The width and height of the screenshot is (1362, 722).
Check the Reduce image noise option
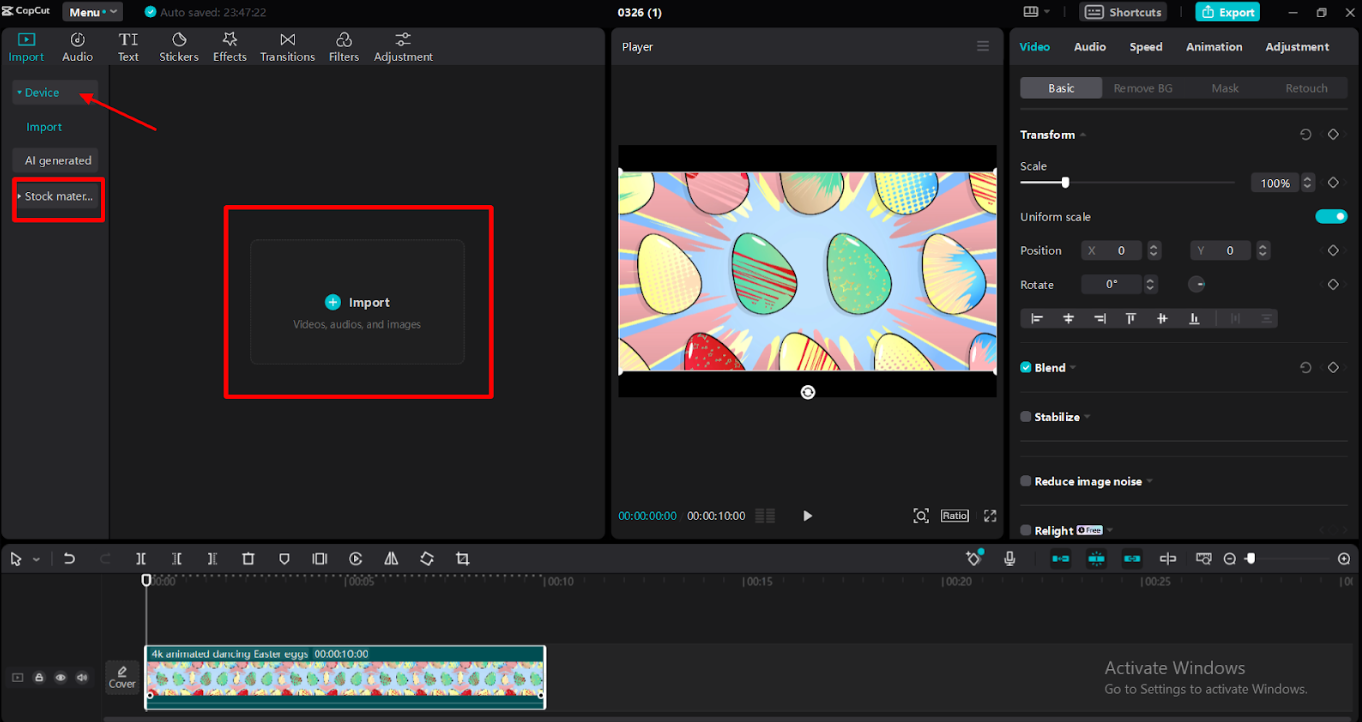1025,481
